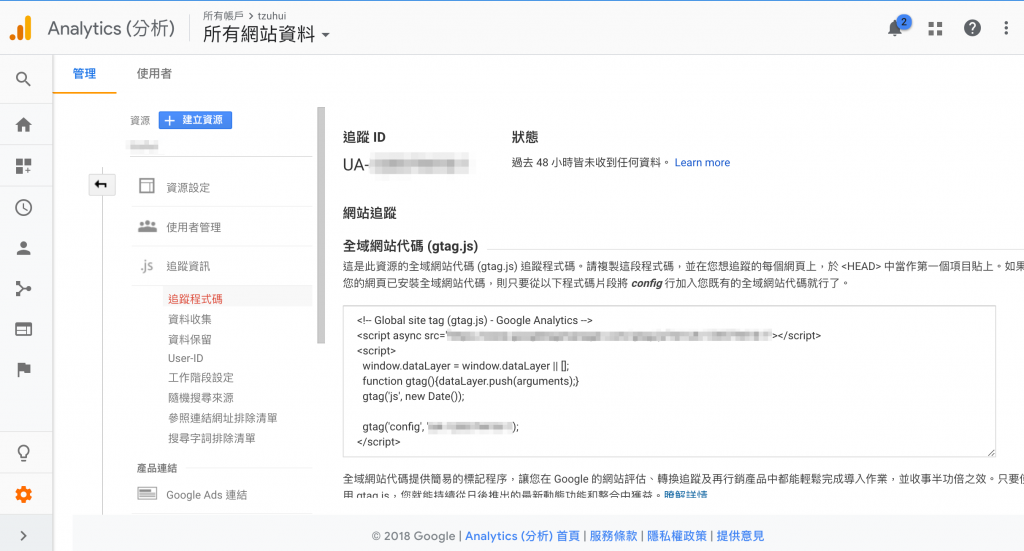Grab the code textarea resize handle

point(991,452)
